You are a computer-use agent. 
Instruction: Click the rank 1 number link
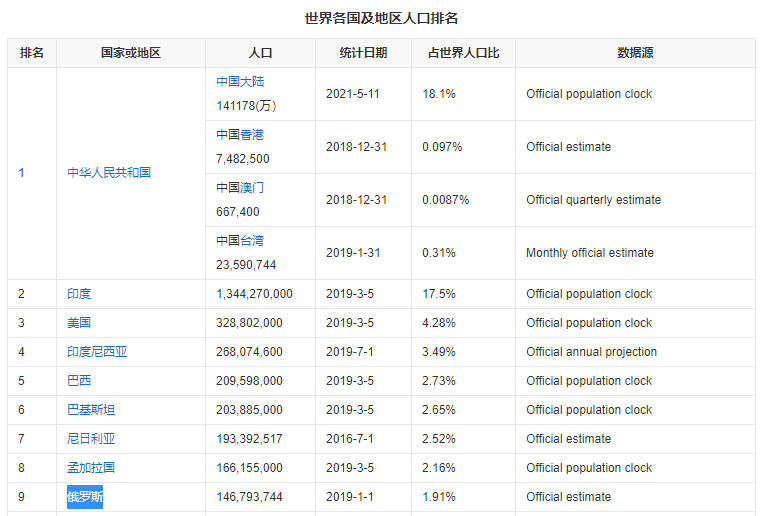[21, 173]
